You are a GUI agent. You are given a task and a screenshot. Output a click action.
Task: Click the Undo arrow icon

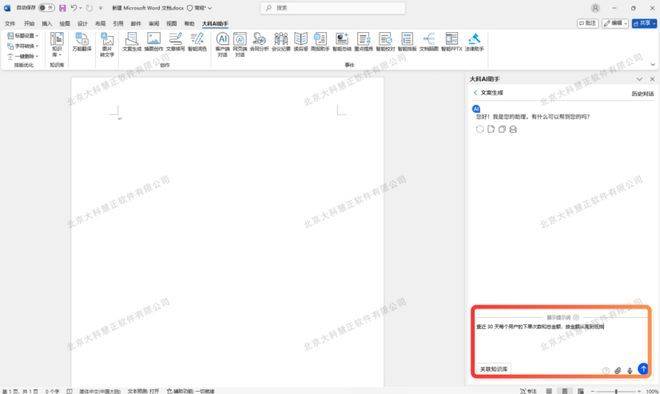[x=74, y=8]
